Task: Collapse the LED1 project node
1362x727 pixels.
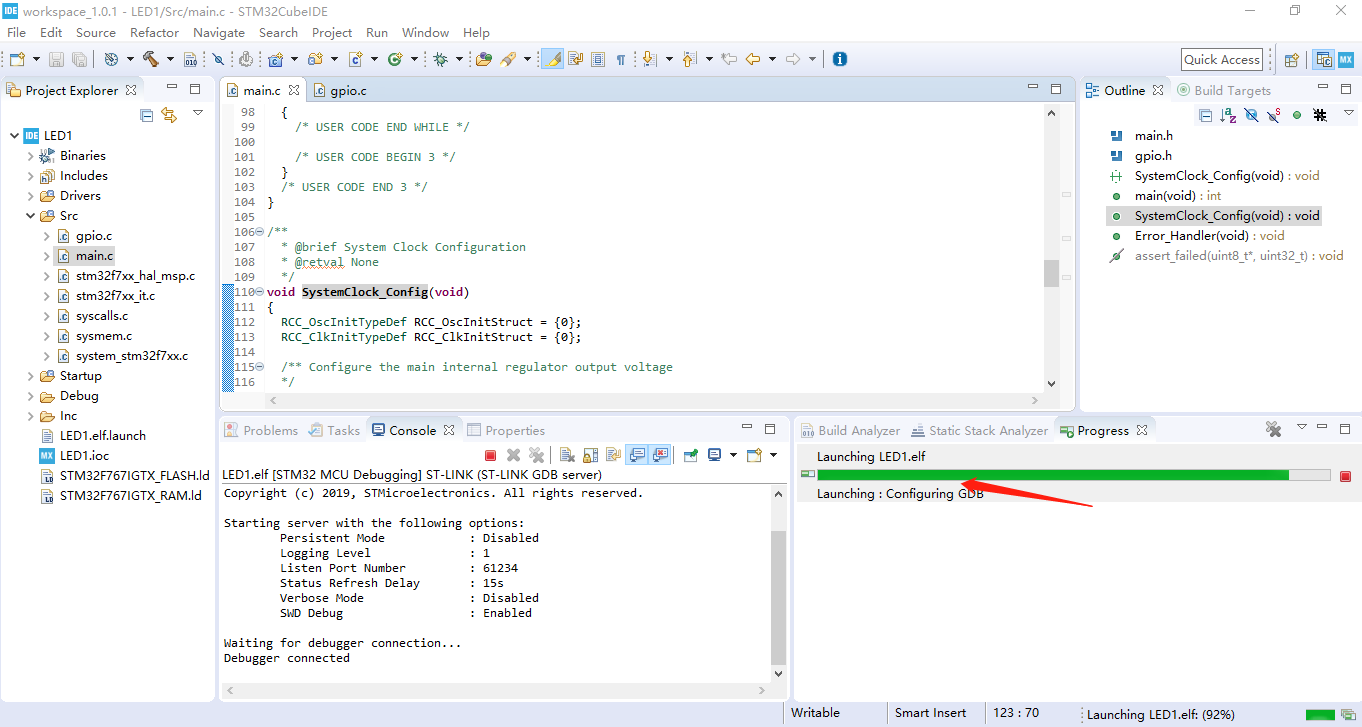Action: pos(14,136)
